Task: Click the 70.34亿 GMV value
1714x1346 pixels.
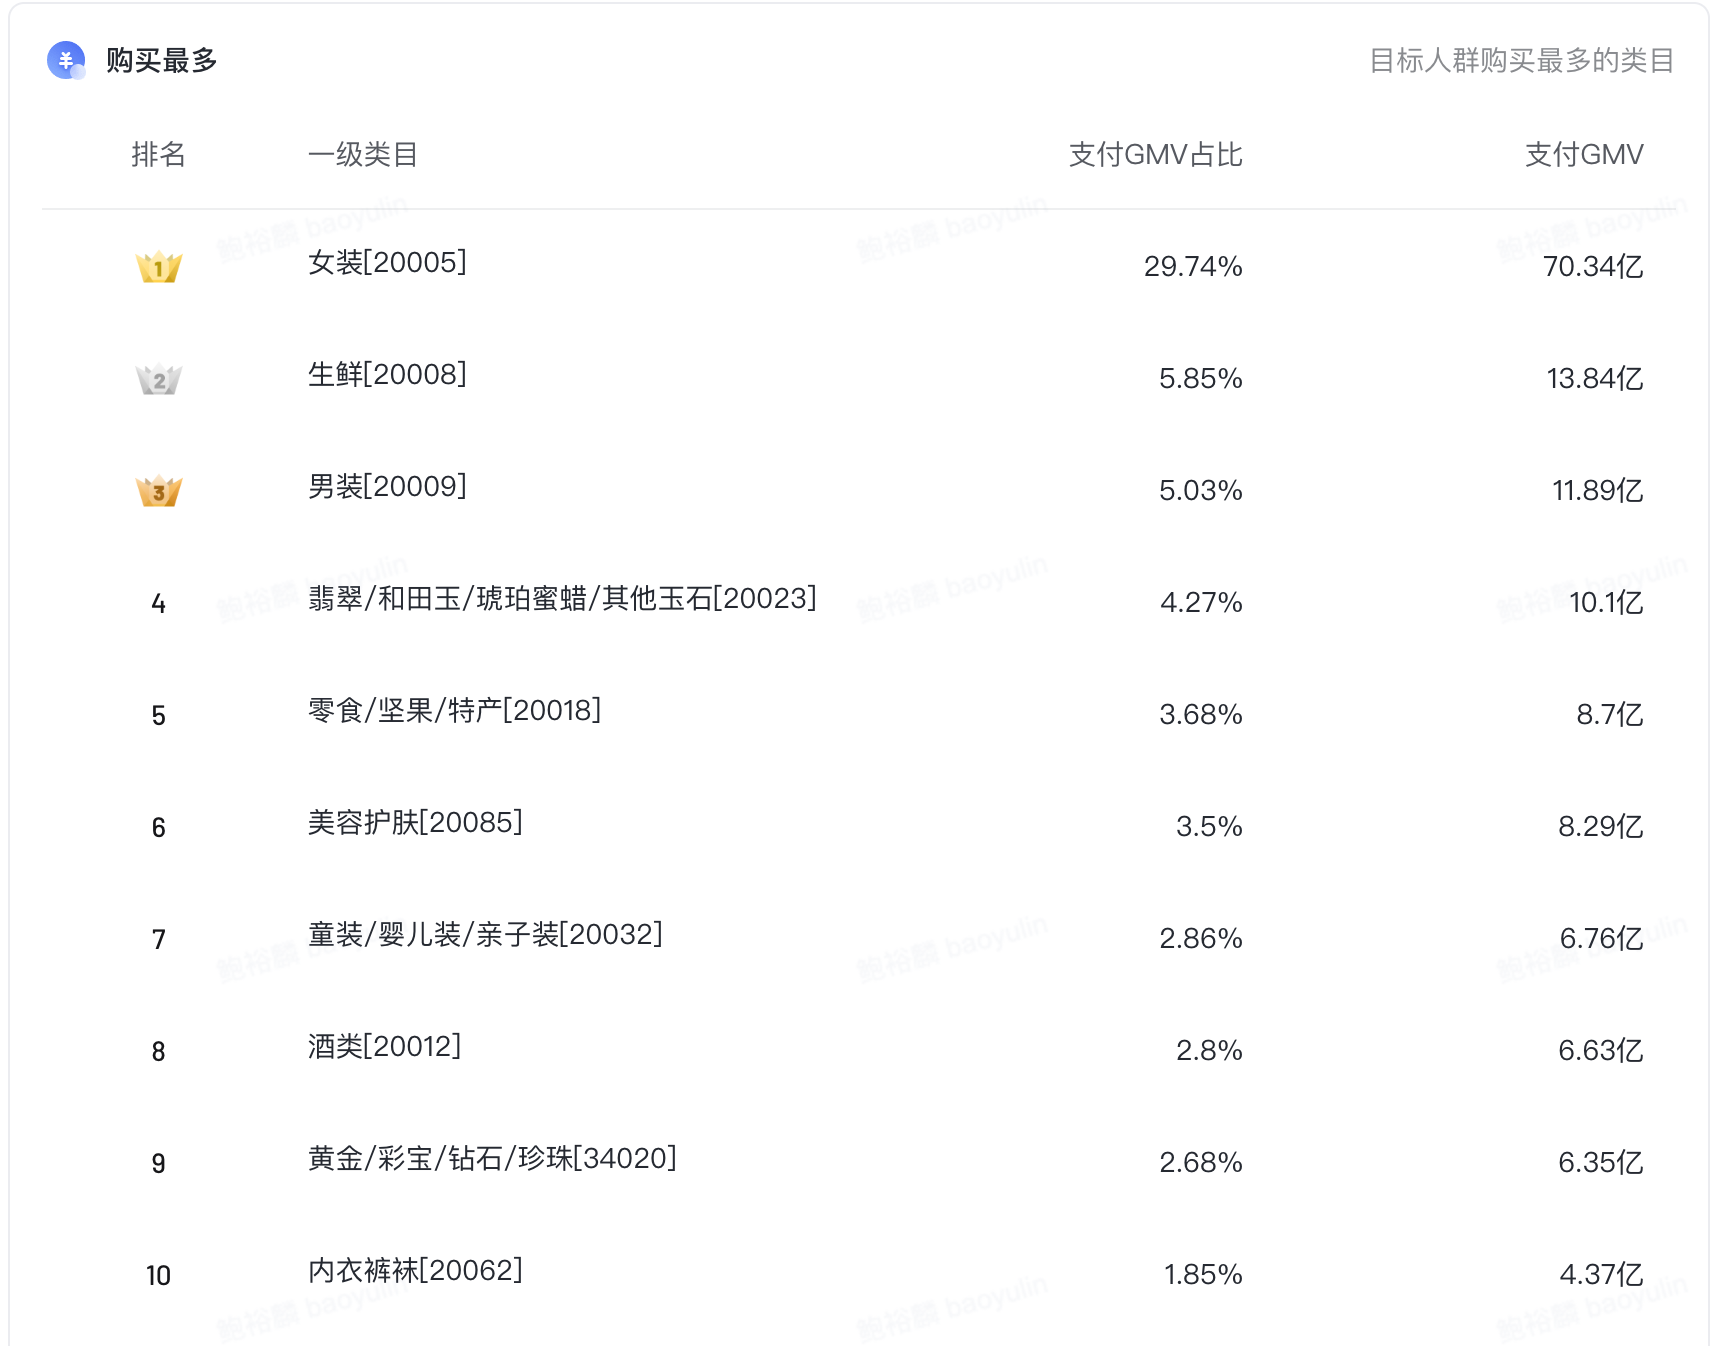Action: click(x=1593, y=267)
